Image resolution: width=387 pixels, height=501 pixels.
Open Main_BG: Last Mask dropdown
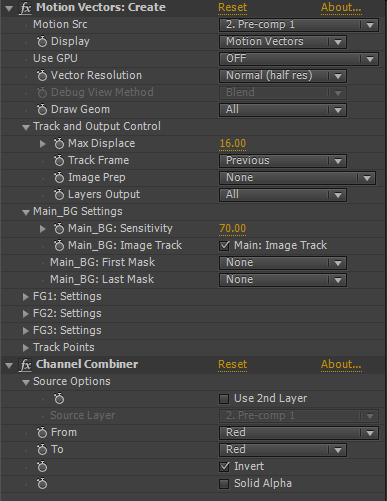pos(283,280)
